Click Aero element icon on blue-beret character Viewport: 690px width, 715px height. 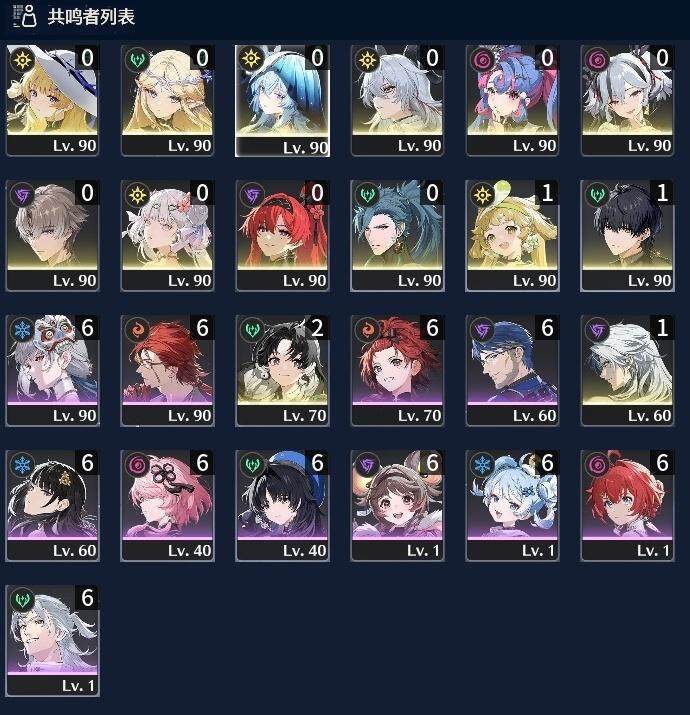pos(252,465)
